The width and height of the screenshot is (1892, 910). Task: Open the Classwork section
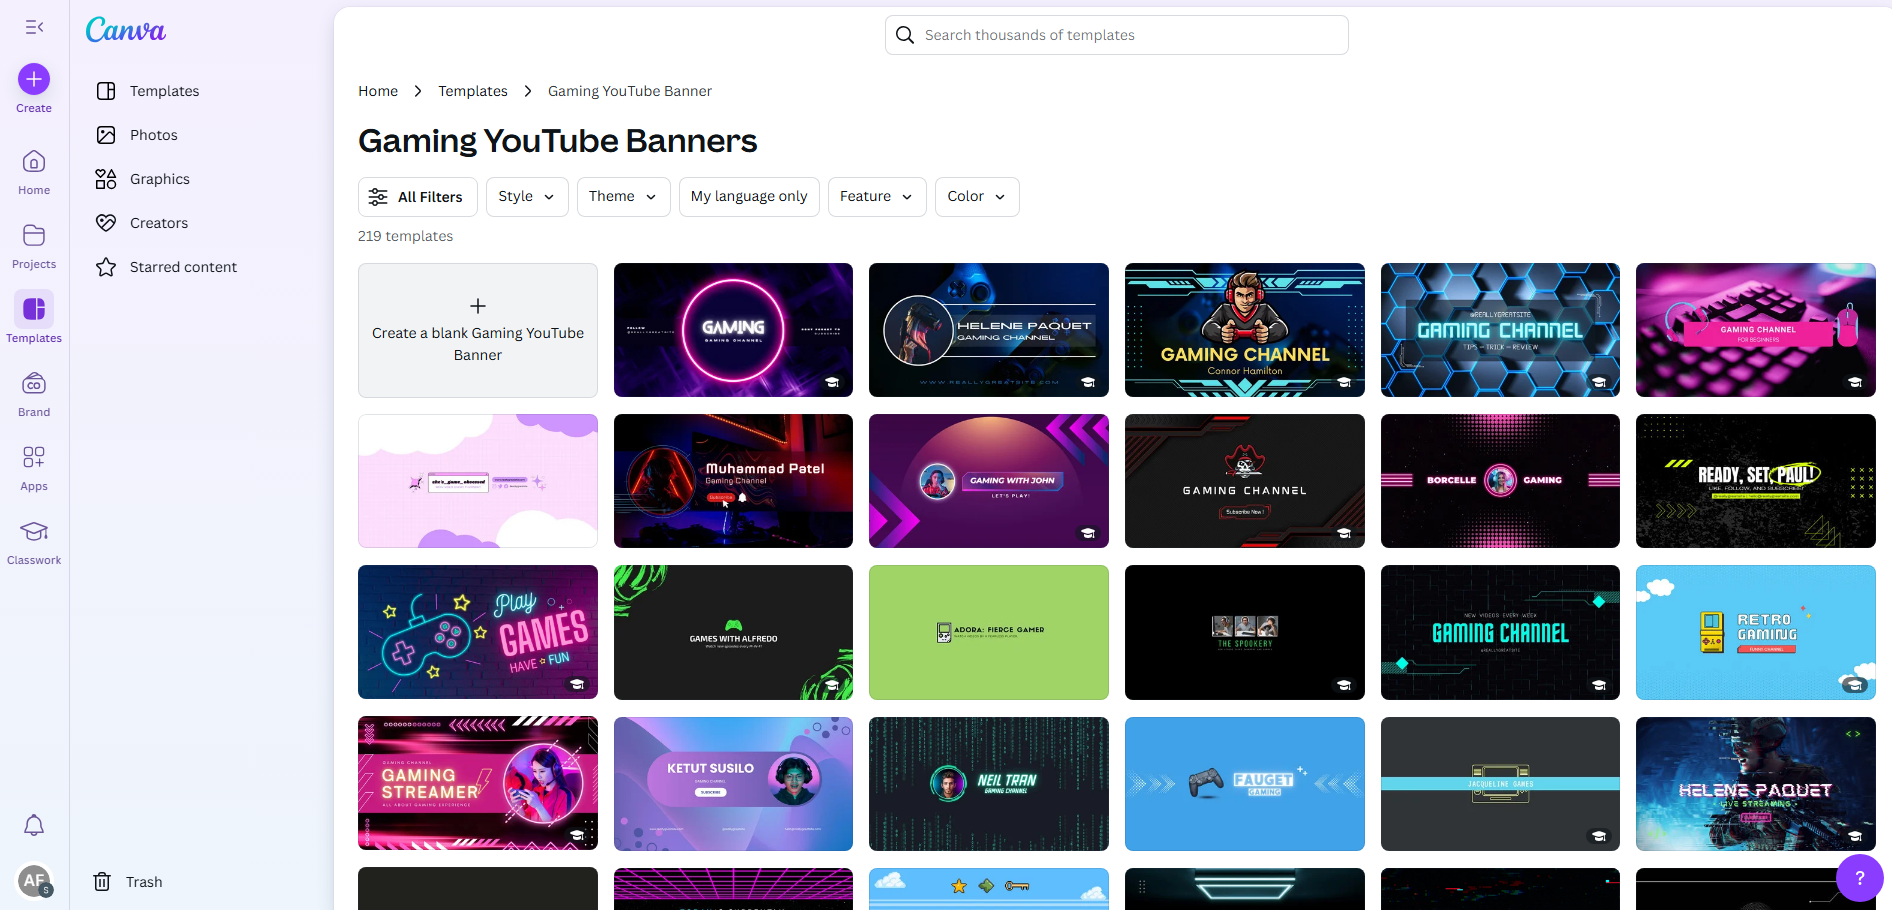(33, 542)
